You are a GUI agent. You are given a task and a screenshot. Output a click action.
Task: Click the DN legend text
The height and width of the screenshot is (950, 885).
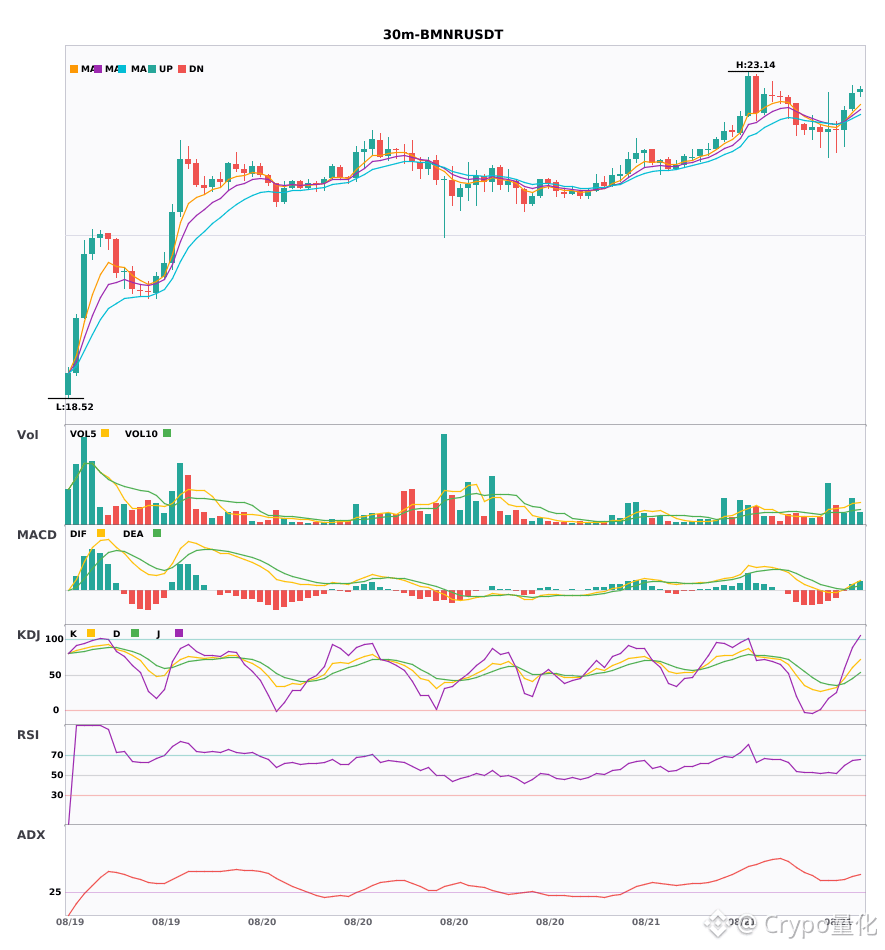tap(196, 69)
